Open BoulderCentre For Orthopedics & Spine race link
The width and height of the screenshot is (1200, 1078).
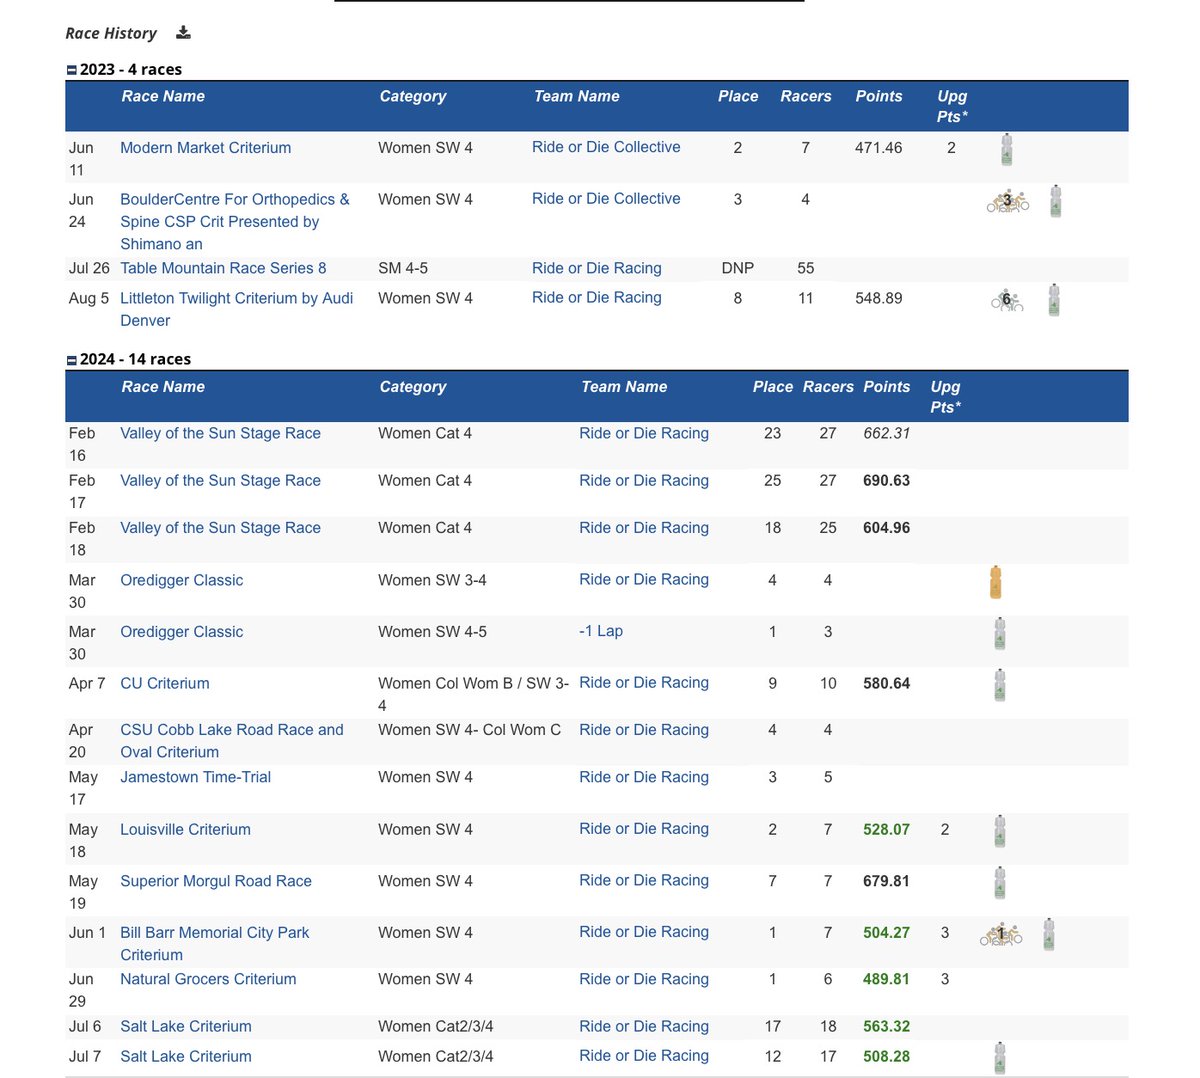(235, 222)
